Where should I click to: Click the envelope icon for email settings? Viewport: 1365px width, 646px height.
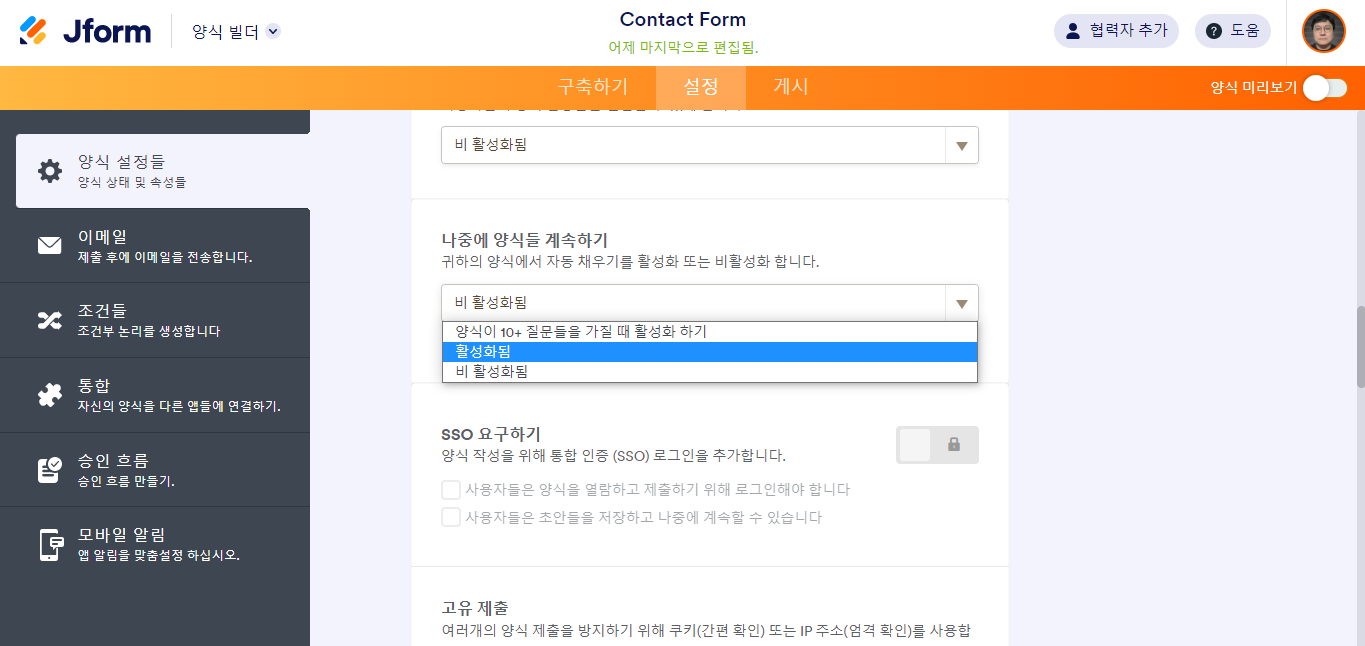pyautogui.click(x=49, y=245)
